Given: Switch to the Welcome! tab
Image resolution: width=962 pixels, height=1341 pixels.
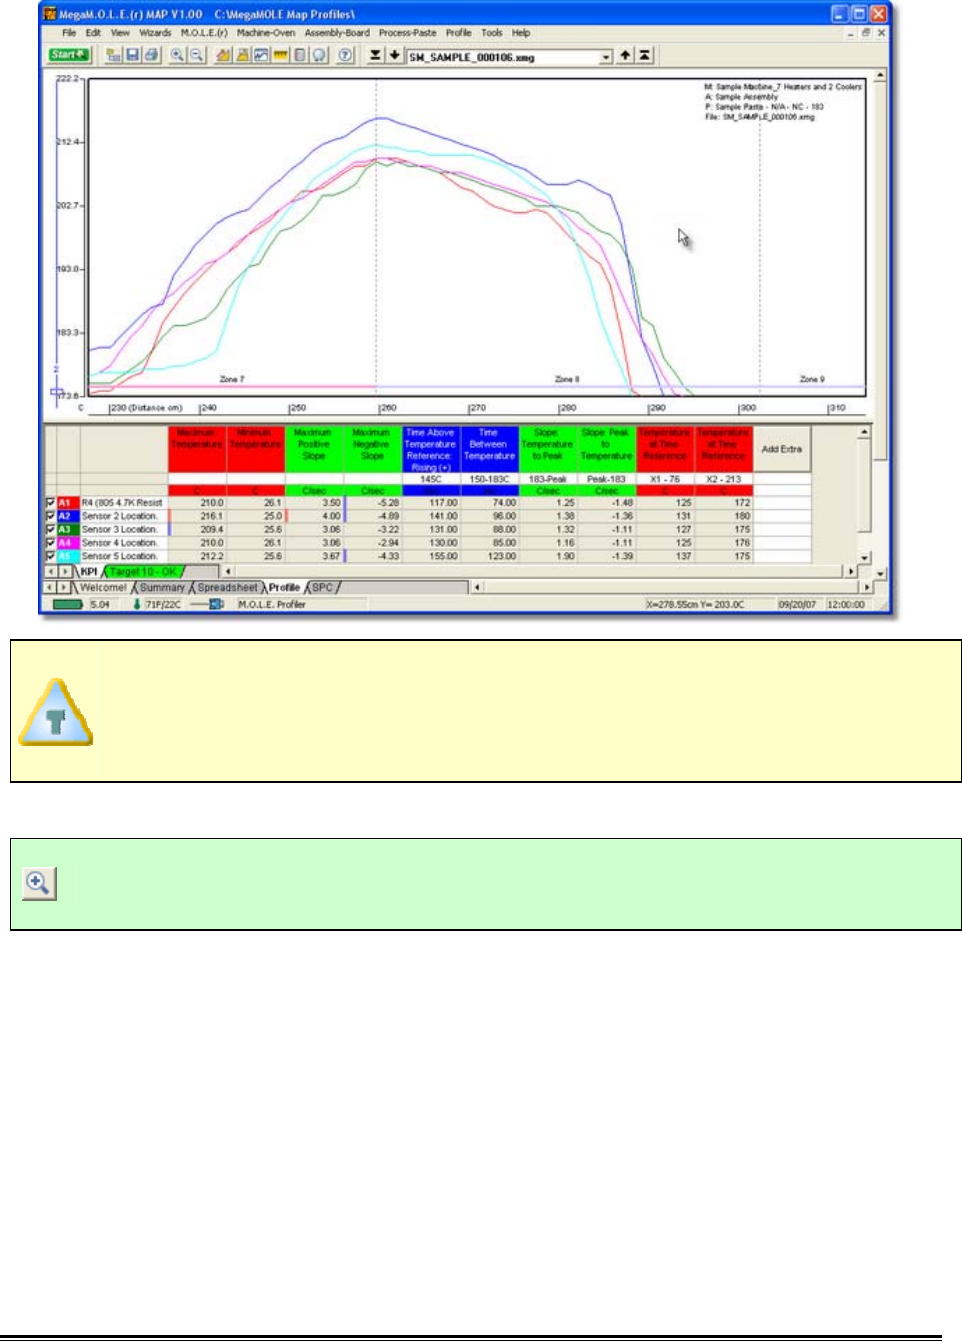Looking at the screenshot, I should coord(103,587).
